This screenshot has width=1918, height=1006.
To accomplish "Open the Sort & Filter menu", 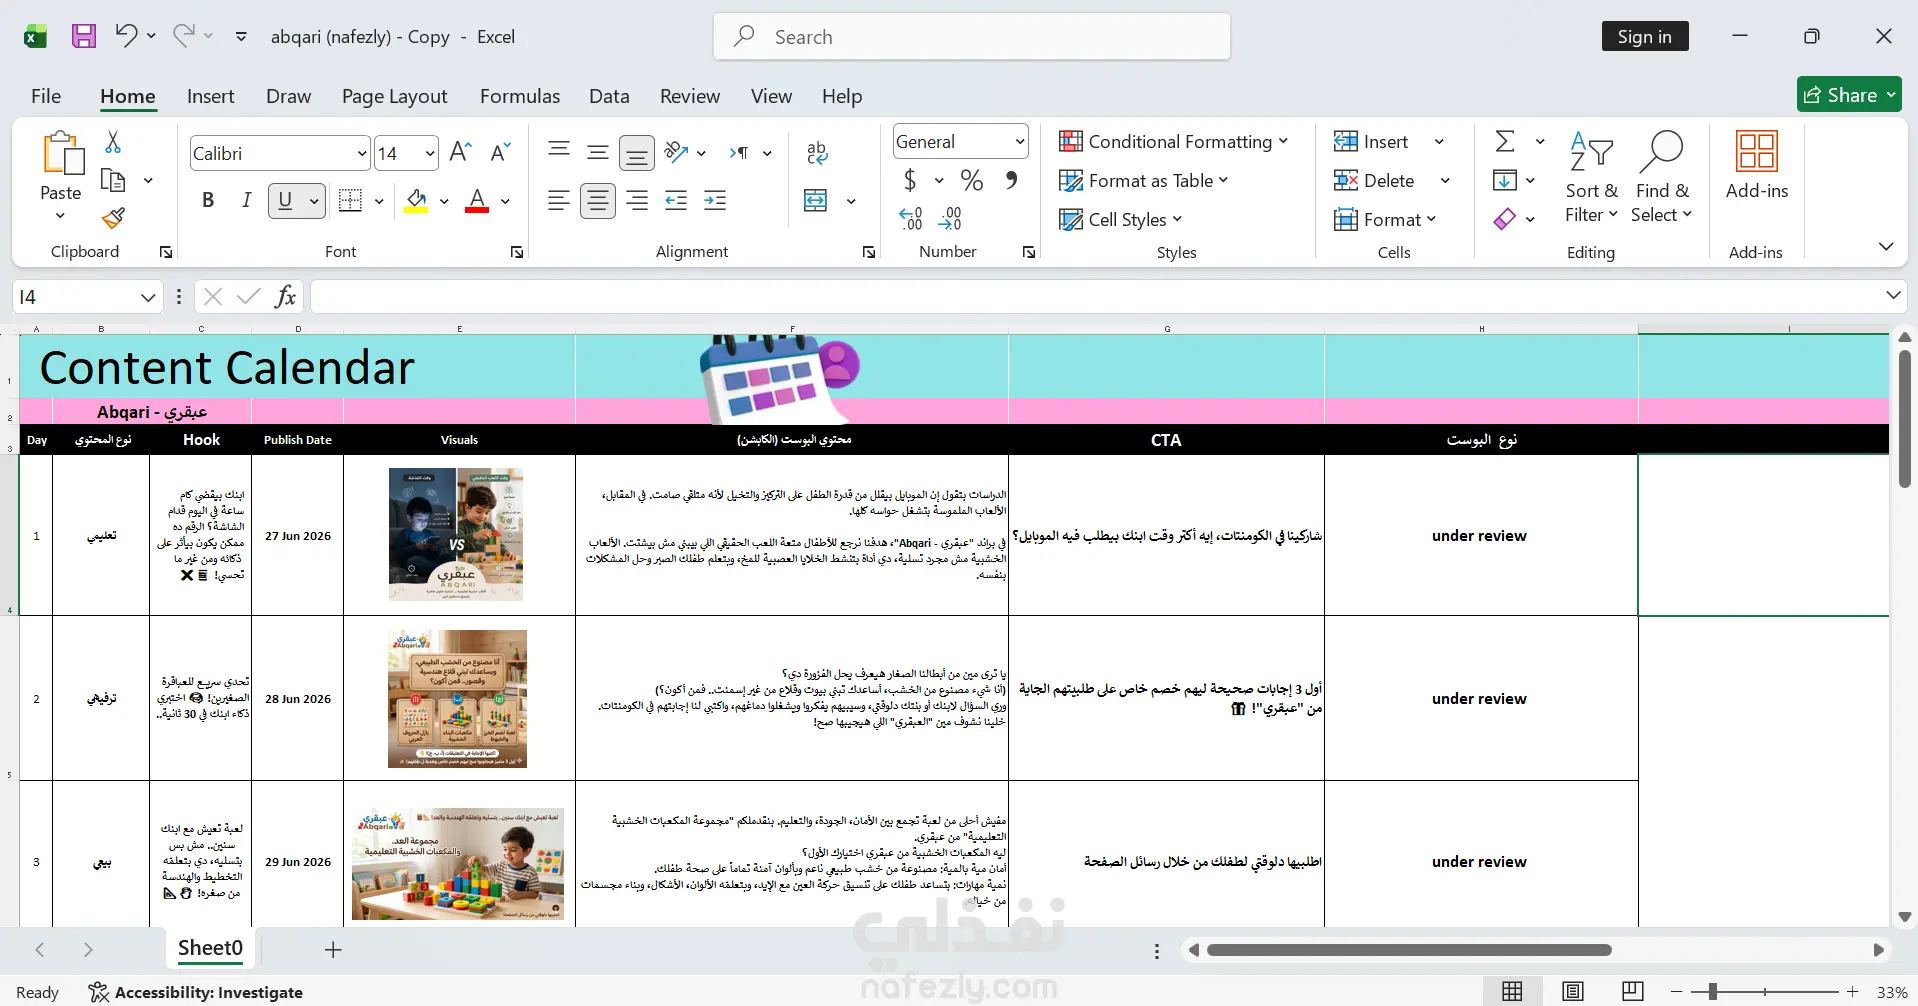I will point(1591,176).
